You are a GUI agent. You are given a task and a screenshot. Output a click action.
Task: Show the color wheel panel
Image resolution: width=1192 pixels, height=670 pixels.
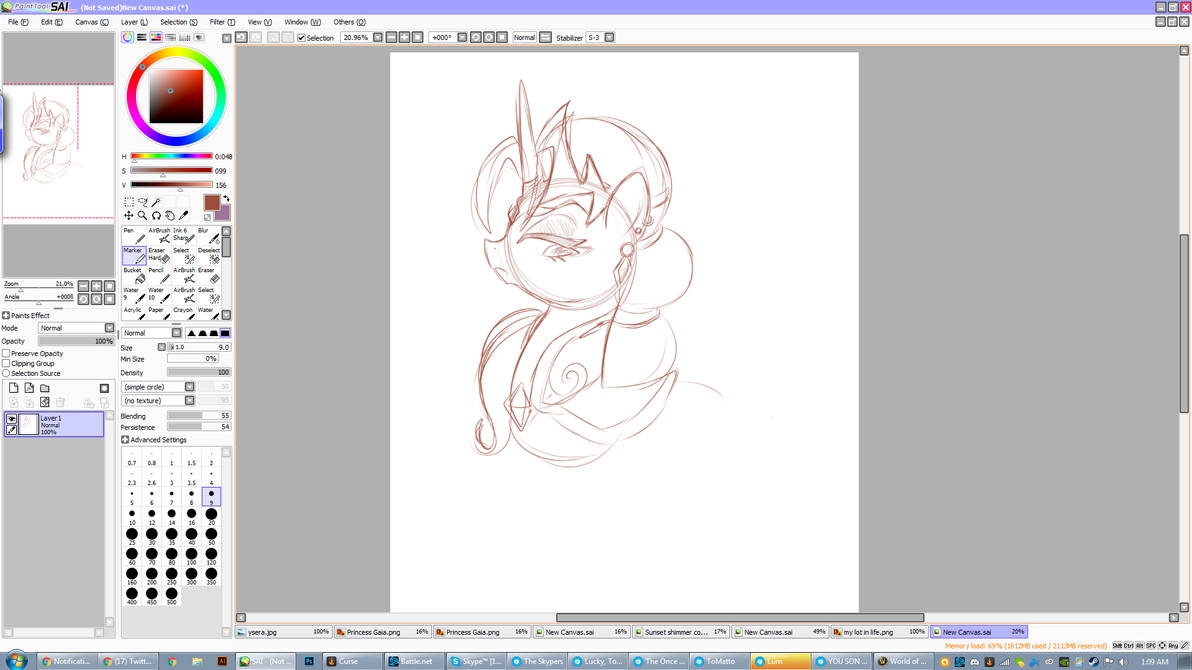[128, 37]
